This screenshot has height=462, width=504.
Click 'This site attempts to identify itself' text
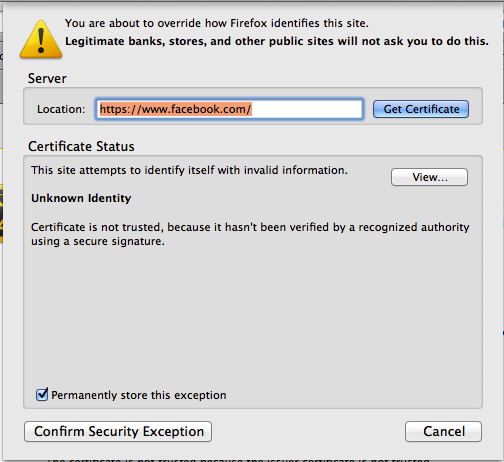coord(189,170)
